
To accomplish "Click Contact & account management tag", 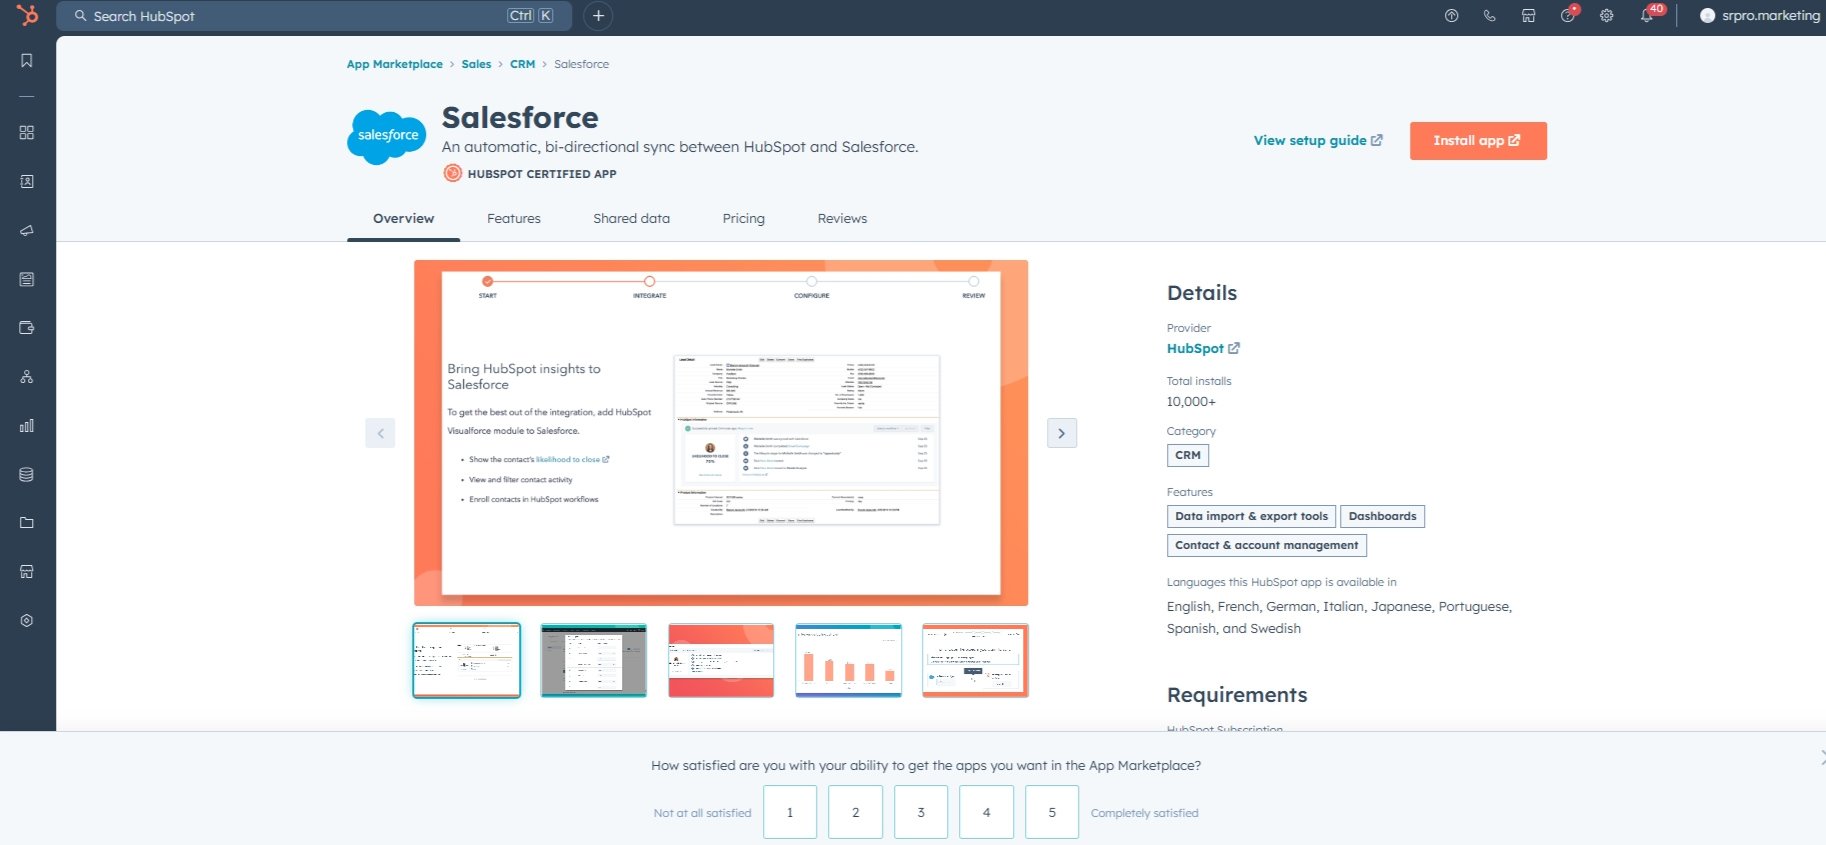I will (x=1266, y=545).
